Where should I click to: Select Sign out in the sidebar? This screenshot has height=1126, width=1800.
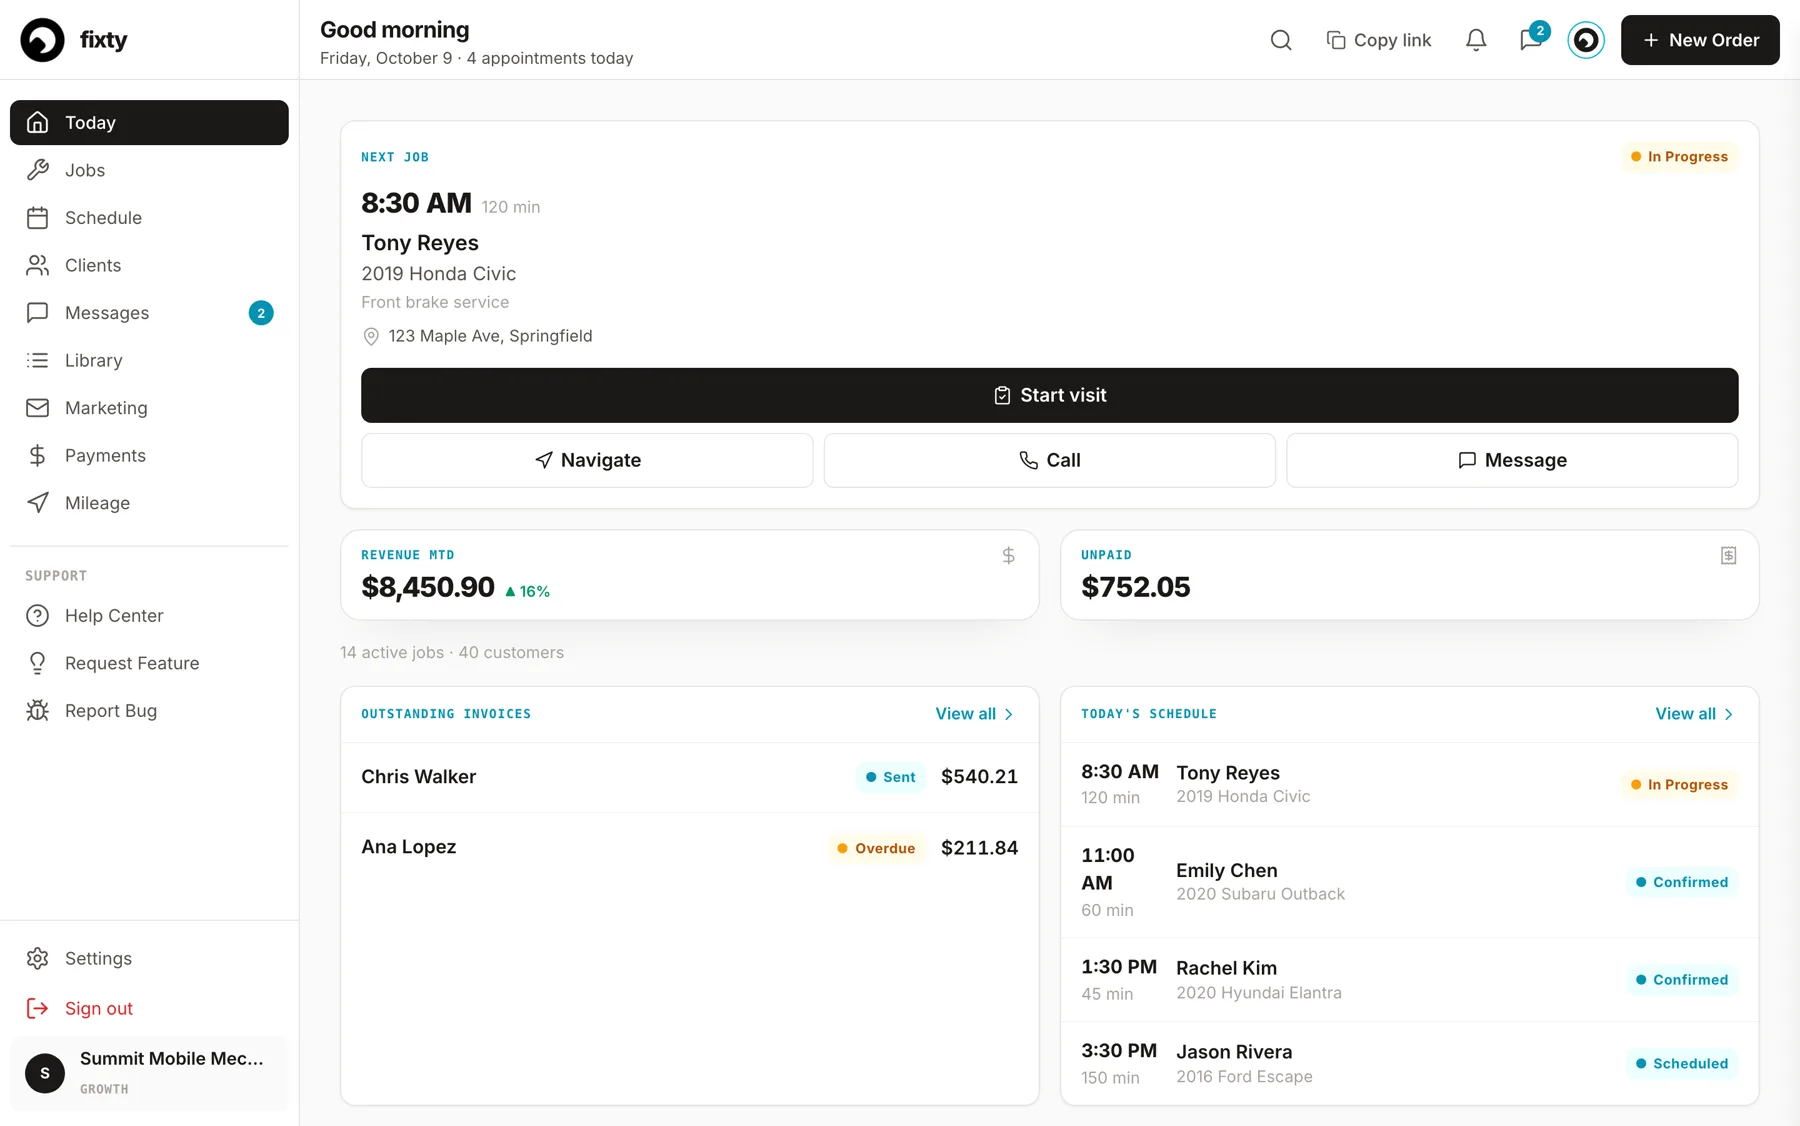pyautogui.click(x=149, y=1008)
